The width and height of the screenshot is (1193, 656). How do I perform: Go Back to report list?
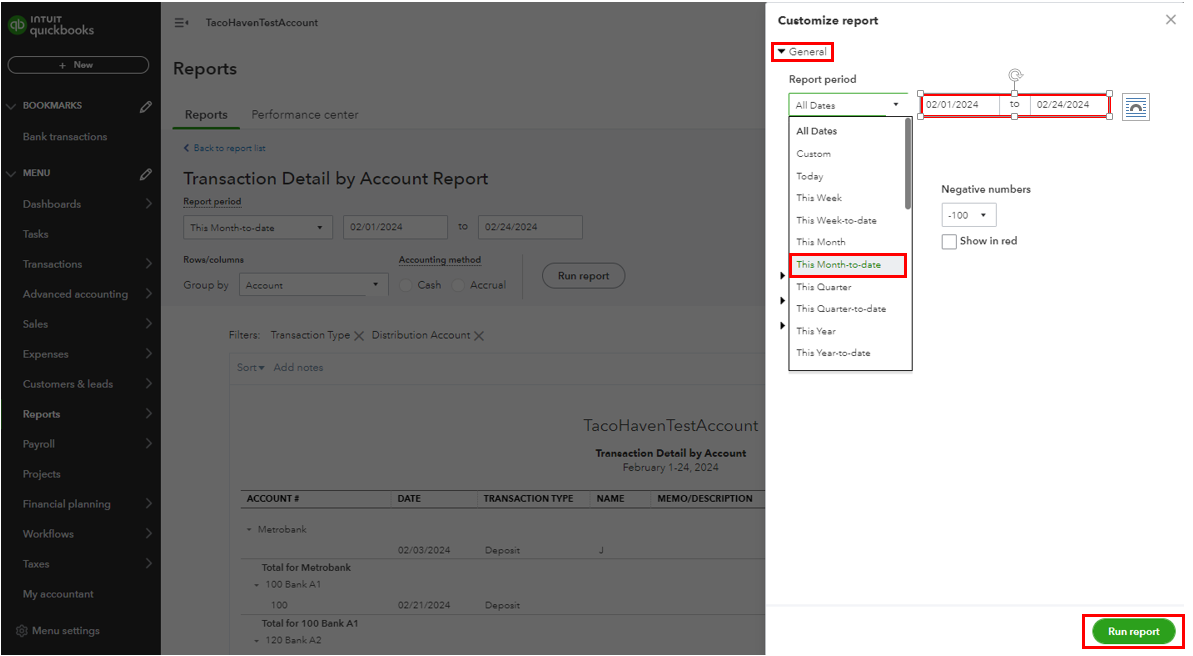point(229,148)
